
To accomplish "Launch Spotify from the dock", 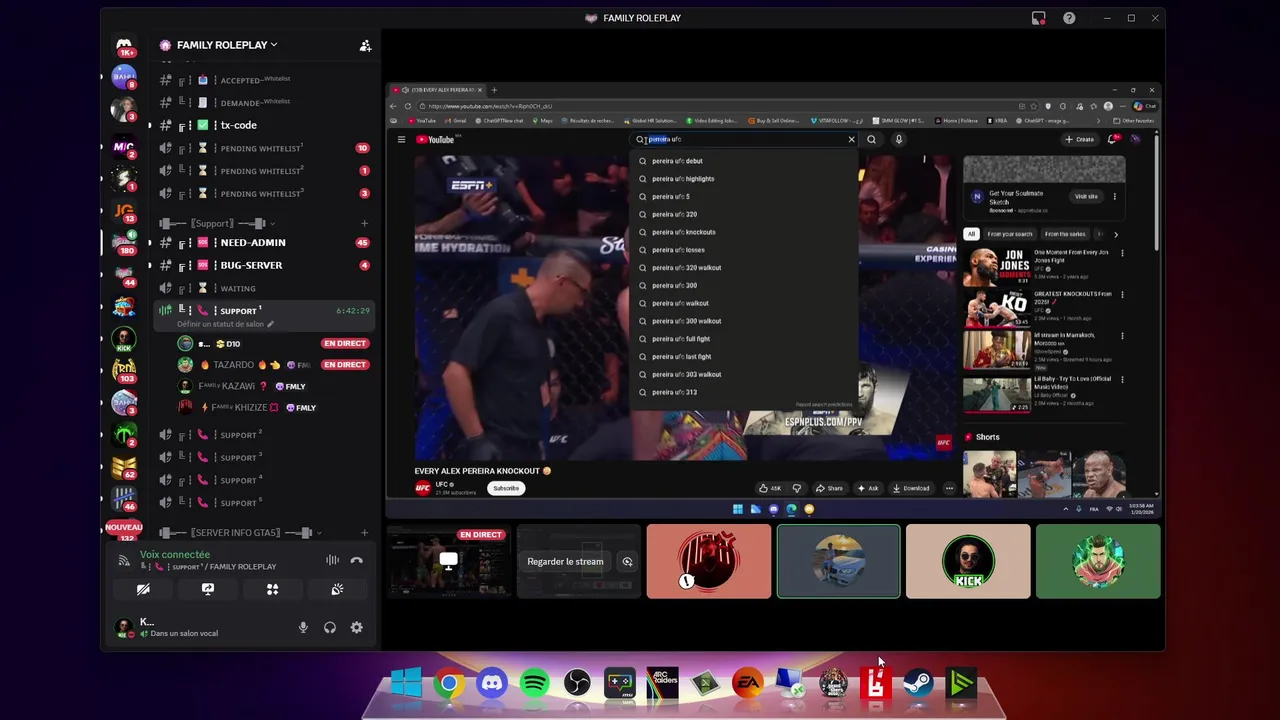I will (534, 684).
